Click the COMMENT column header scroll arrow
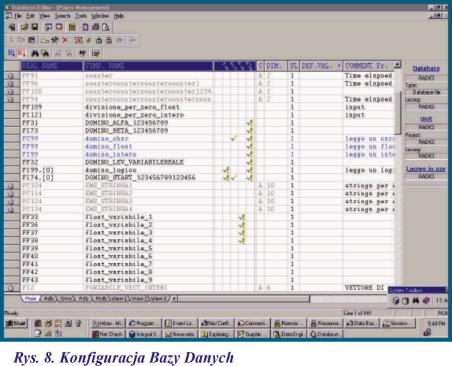This screenshot has height=366, width=452. 397,65
